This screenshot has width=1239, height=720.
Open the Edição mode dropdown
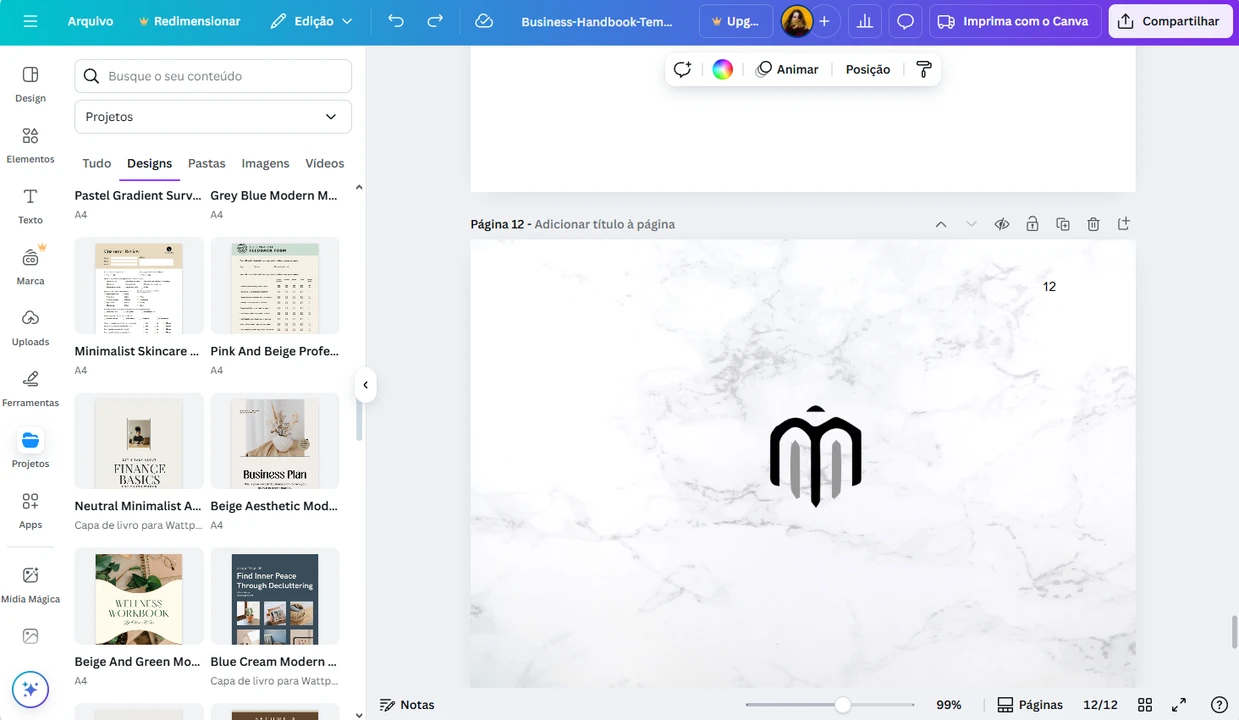(312, 21)
